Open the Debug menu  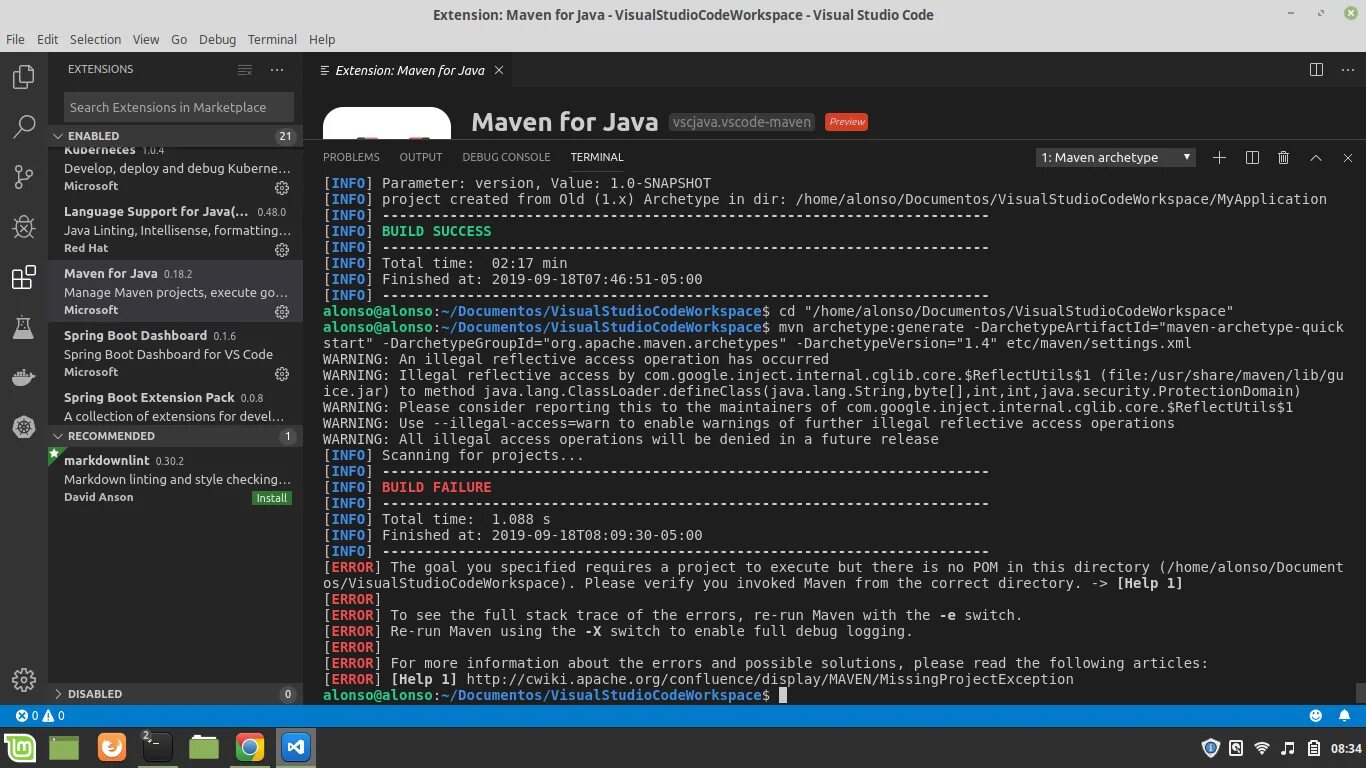coord(217,39)
